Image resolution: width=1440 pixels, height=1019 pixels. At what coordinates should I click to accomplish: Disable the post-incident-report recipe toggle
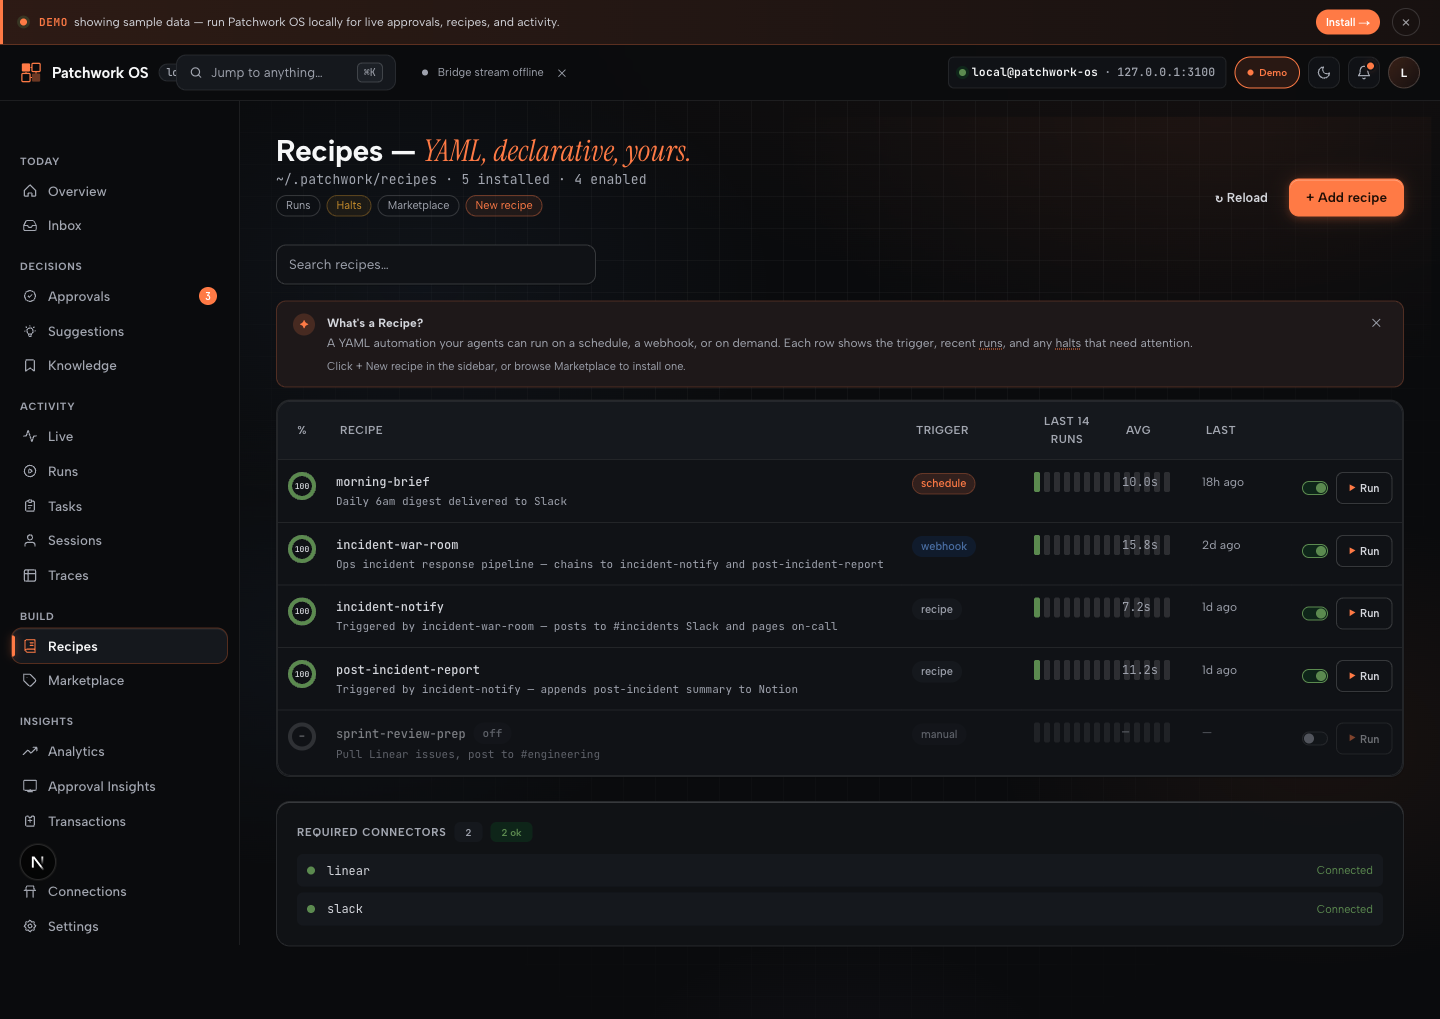(1315, 676)
